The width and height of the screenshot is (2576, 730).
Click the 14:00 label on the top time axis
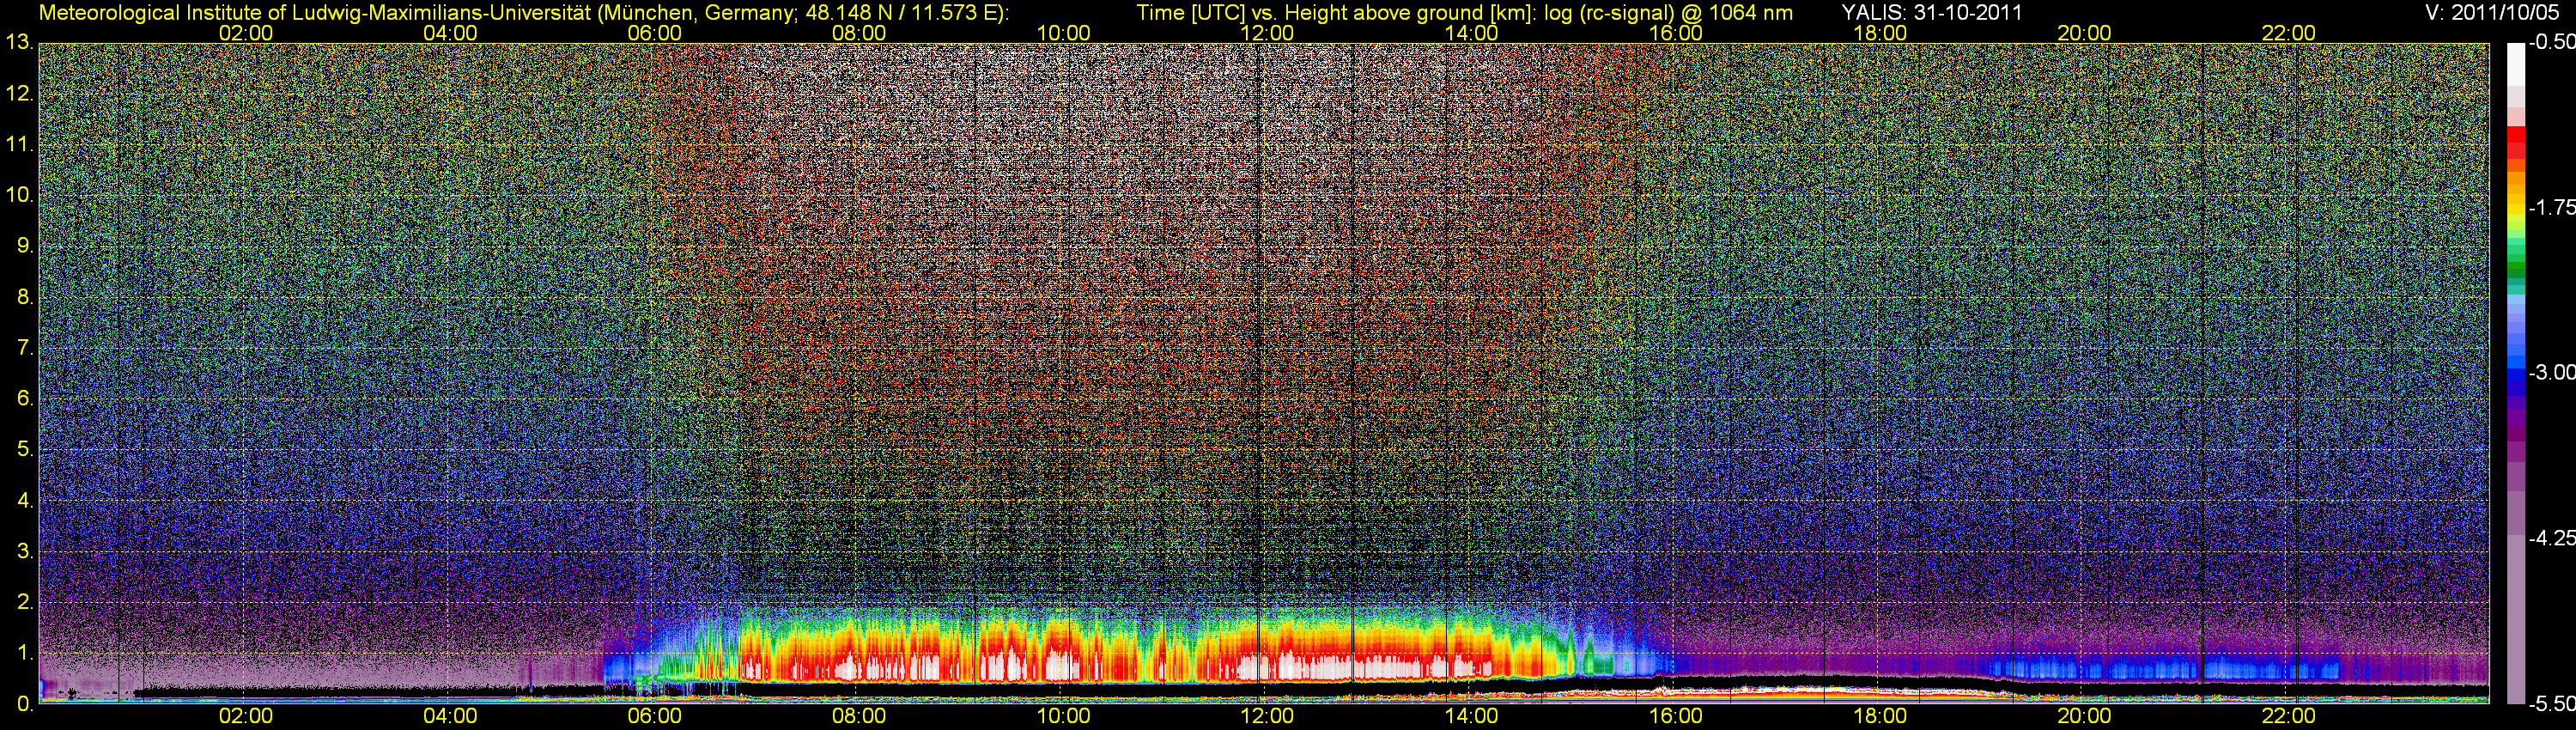click(x=1472, y=33)
